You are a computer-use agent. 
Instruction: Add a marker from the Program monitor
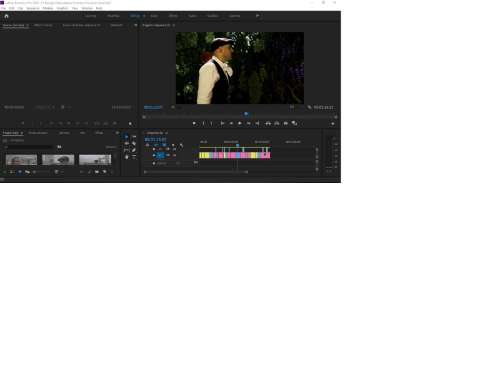point(194,124)
